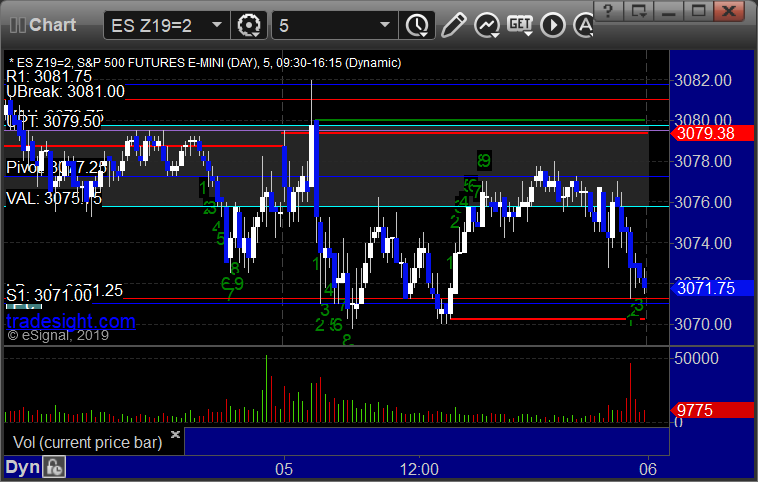The width and height of the screenshot is (758, 482).
Task: Click the Dyn mode button
Action: tap(23, 467)
